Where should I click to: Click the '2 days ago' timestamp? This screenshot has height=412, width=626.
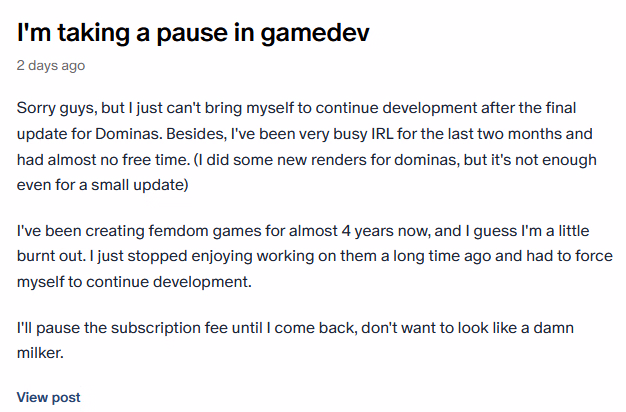click(x=51, y=65)
